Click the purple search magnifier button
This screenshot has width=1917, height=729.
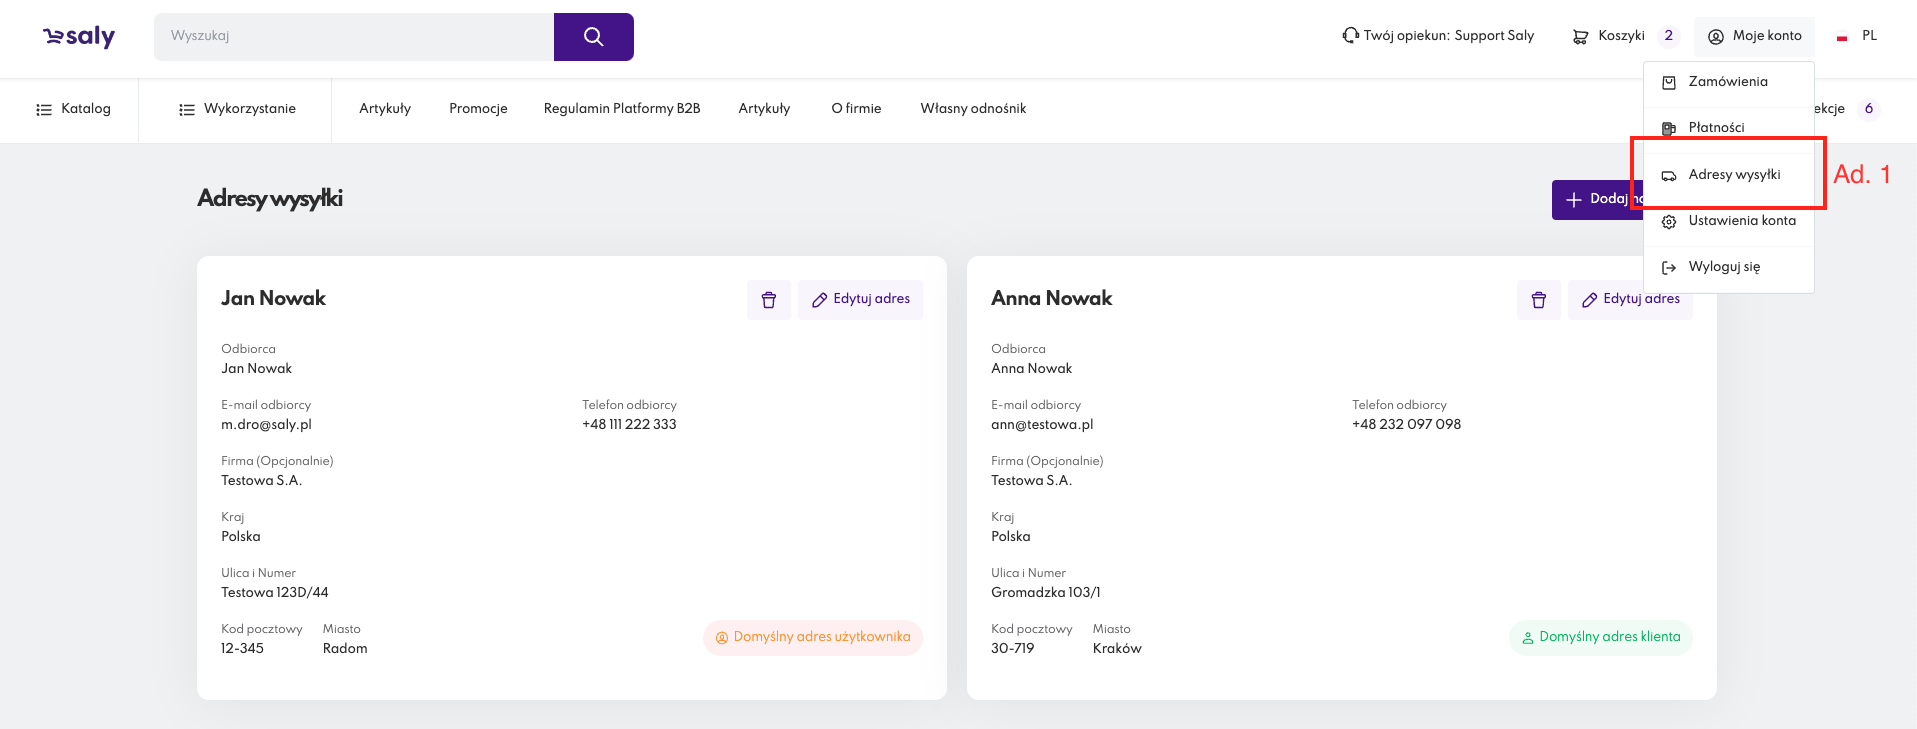point(593,37)
